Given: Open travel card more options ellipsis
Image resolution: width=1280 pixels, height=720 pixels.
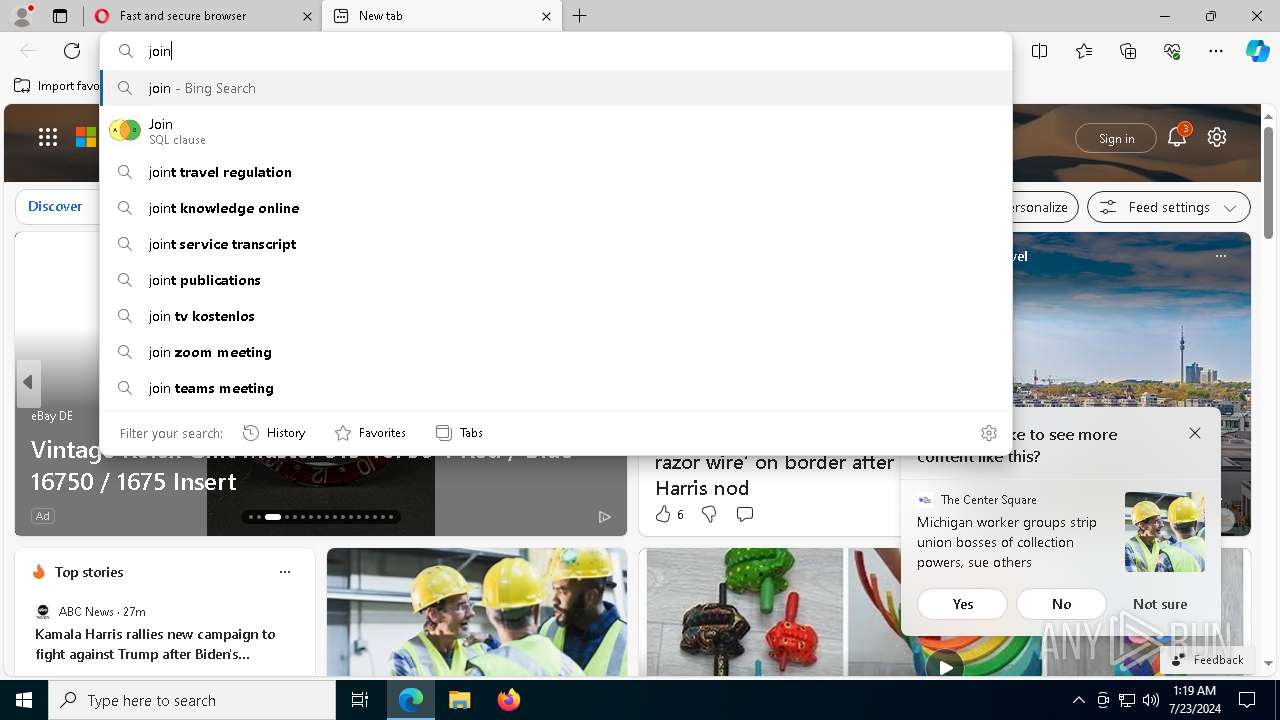Looking at the screenshot, I should [x=1221, y=256].
